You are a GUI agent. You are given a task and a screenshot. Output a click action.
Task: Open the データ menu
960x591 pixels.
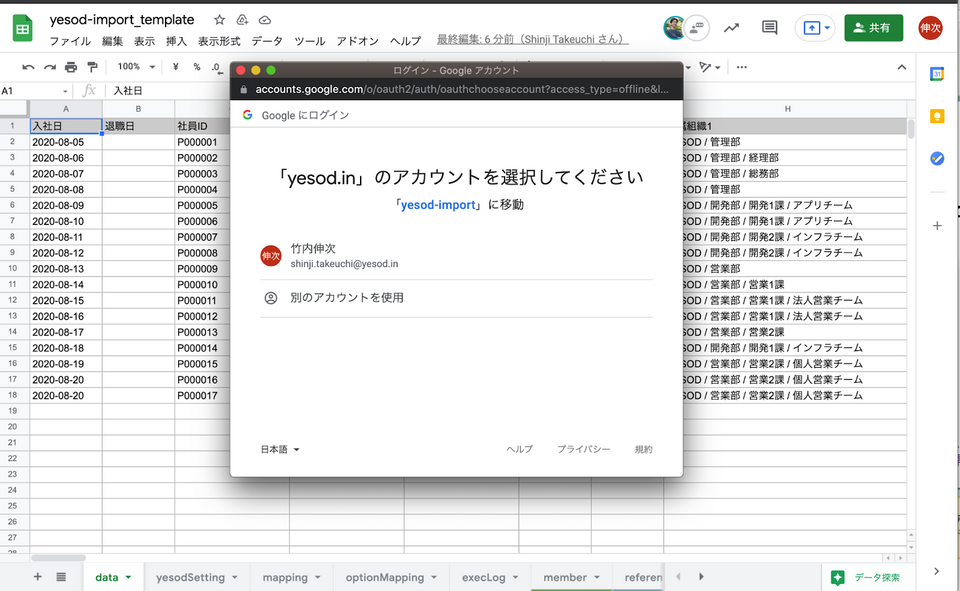(x=267, y=41)
